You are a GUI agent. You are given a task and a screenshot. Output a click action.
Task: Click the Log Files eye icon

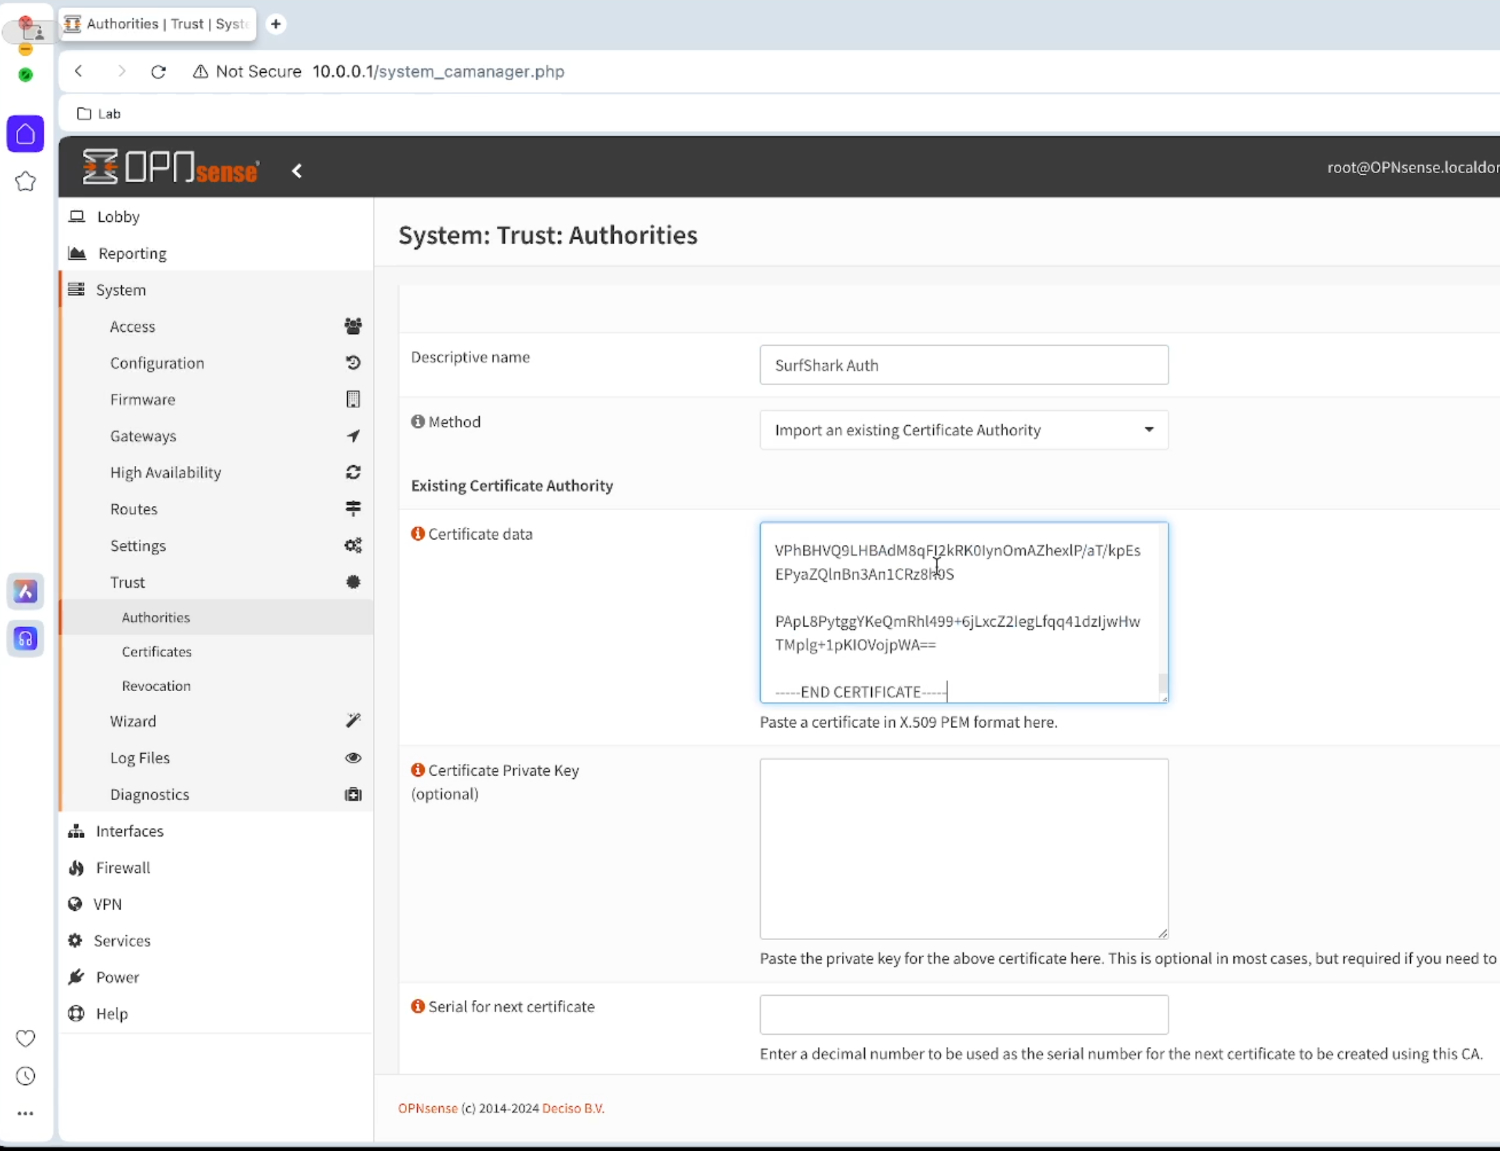[x=353, y=758]
